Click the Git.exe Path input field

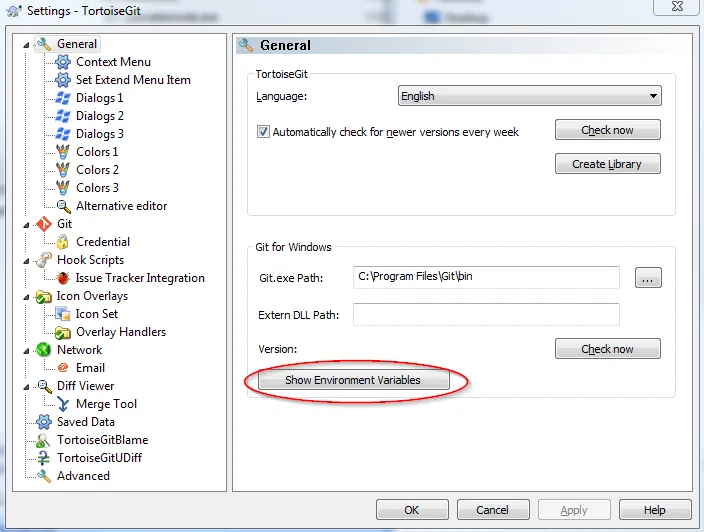tap(486, 277)
